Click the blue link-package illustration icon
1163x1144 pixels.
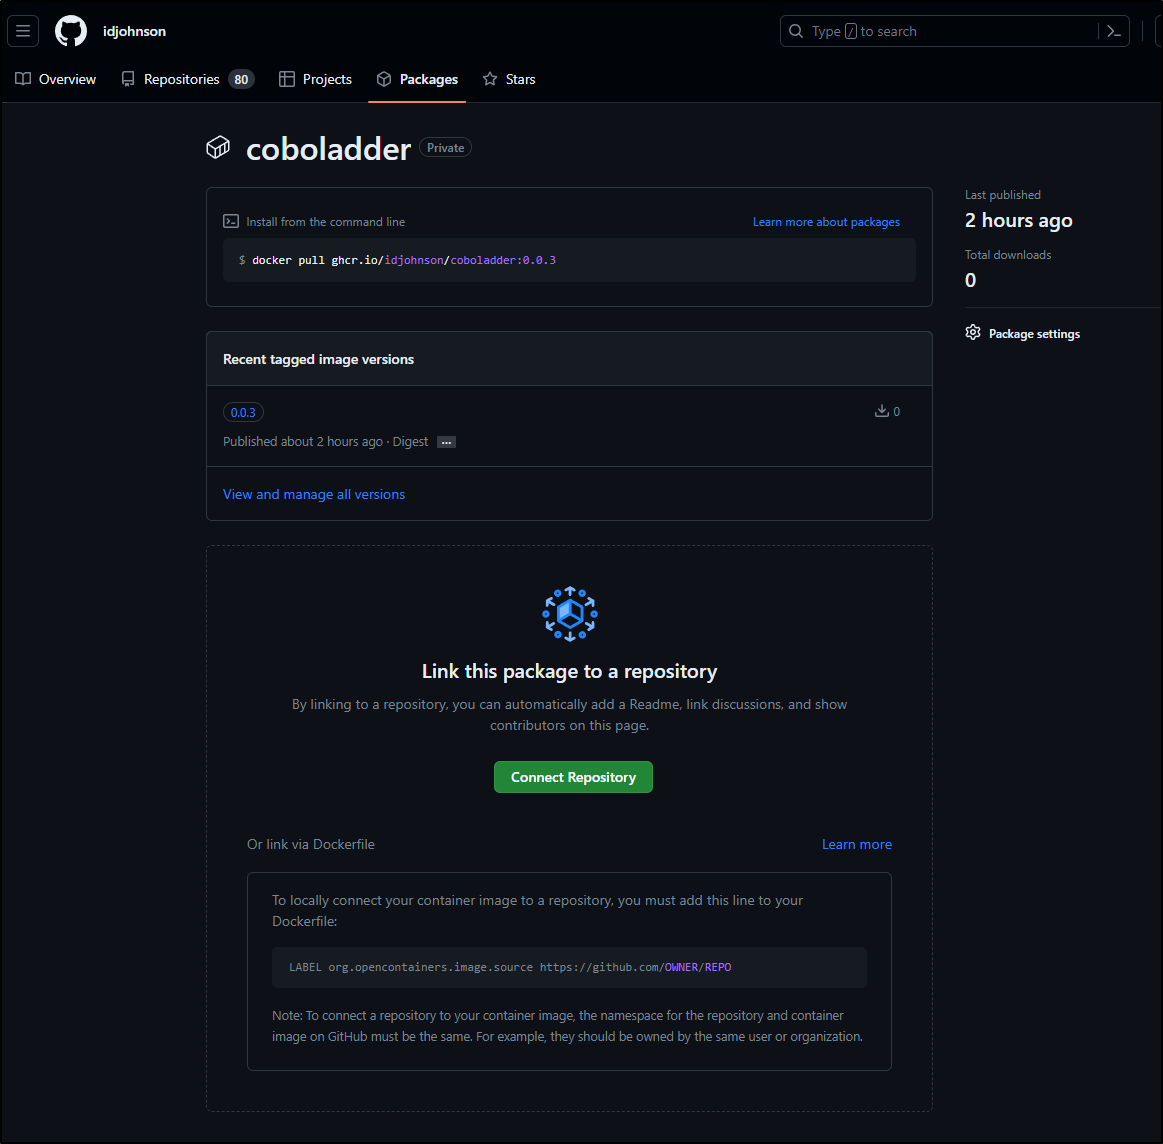coord(570,614)
